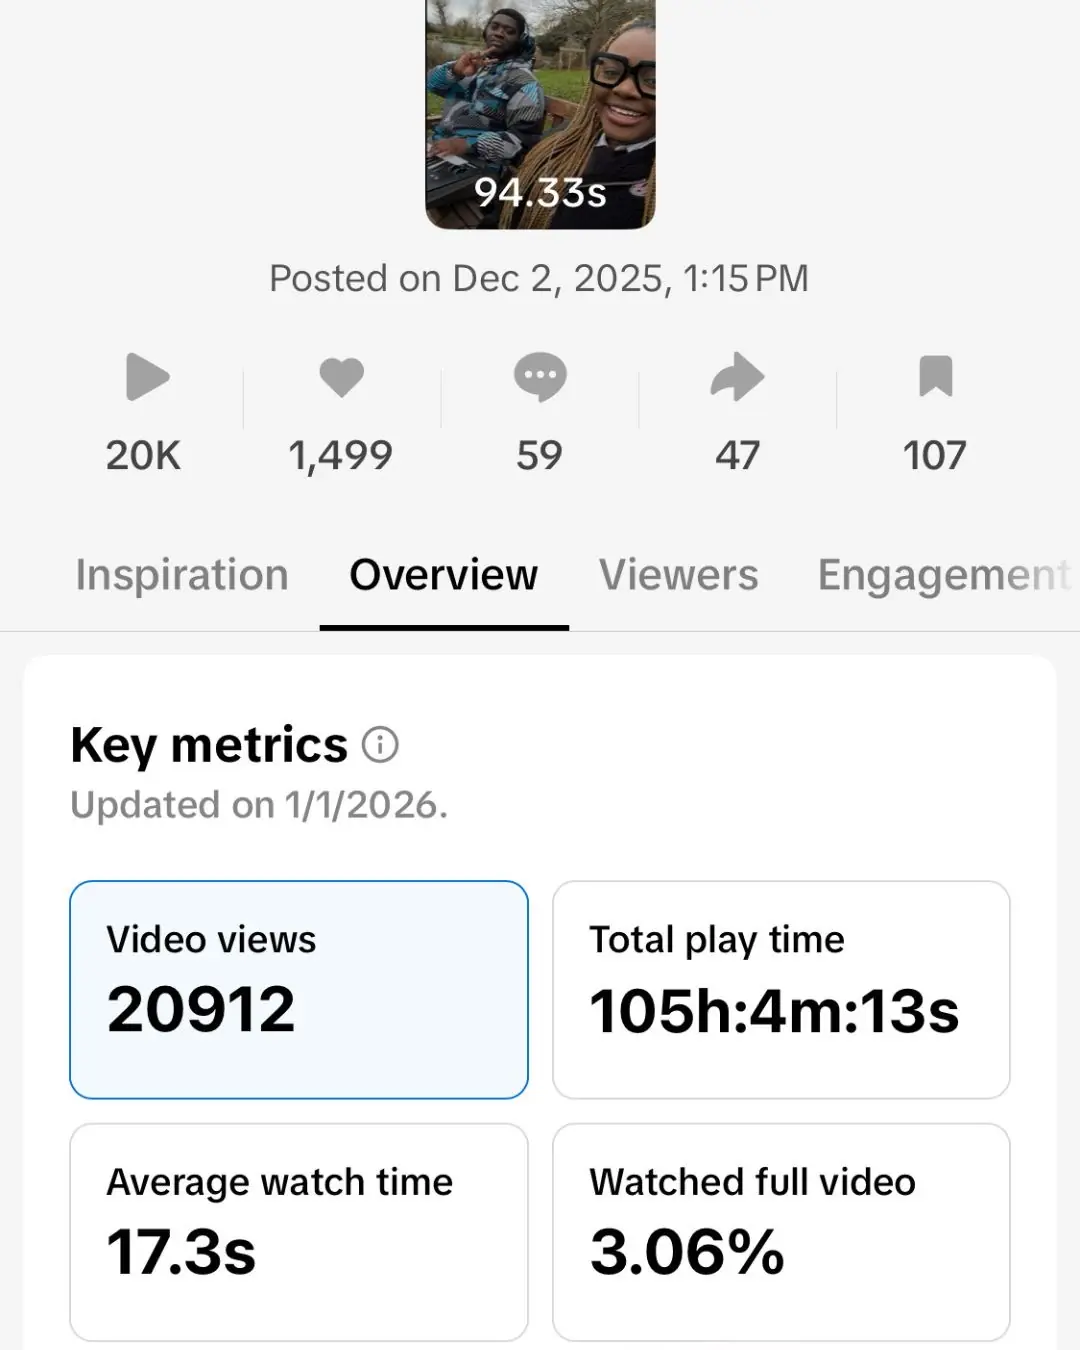
Task: Tap the 47 shares count
Action: pyautogui.click(x=737, y=456)
